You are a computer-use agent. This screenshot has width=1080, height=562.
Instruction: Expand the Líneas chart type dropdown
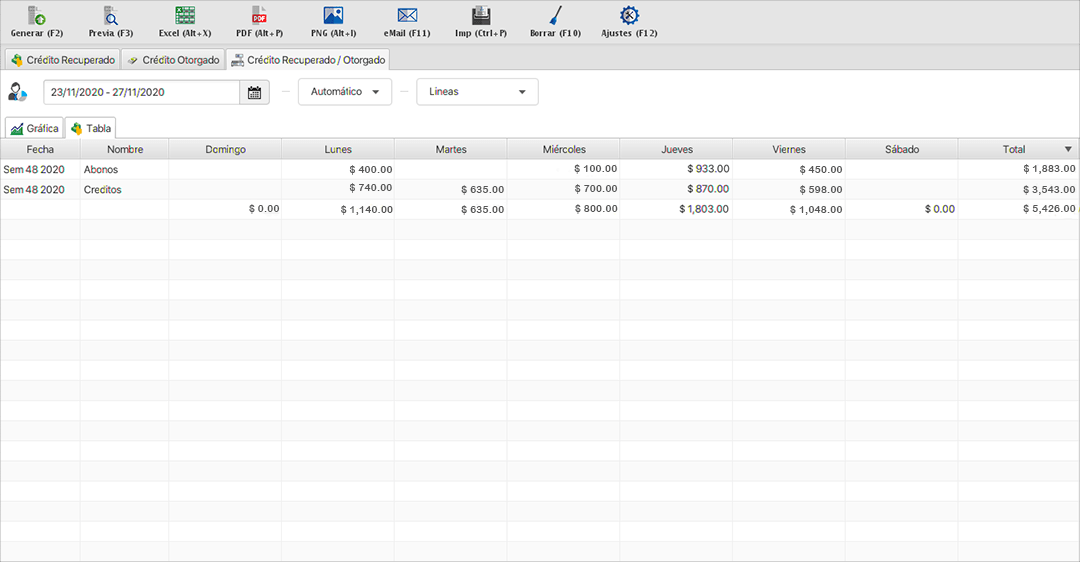[477, 92]
